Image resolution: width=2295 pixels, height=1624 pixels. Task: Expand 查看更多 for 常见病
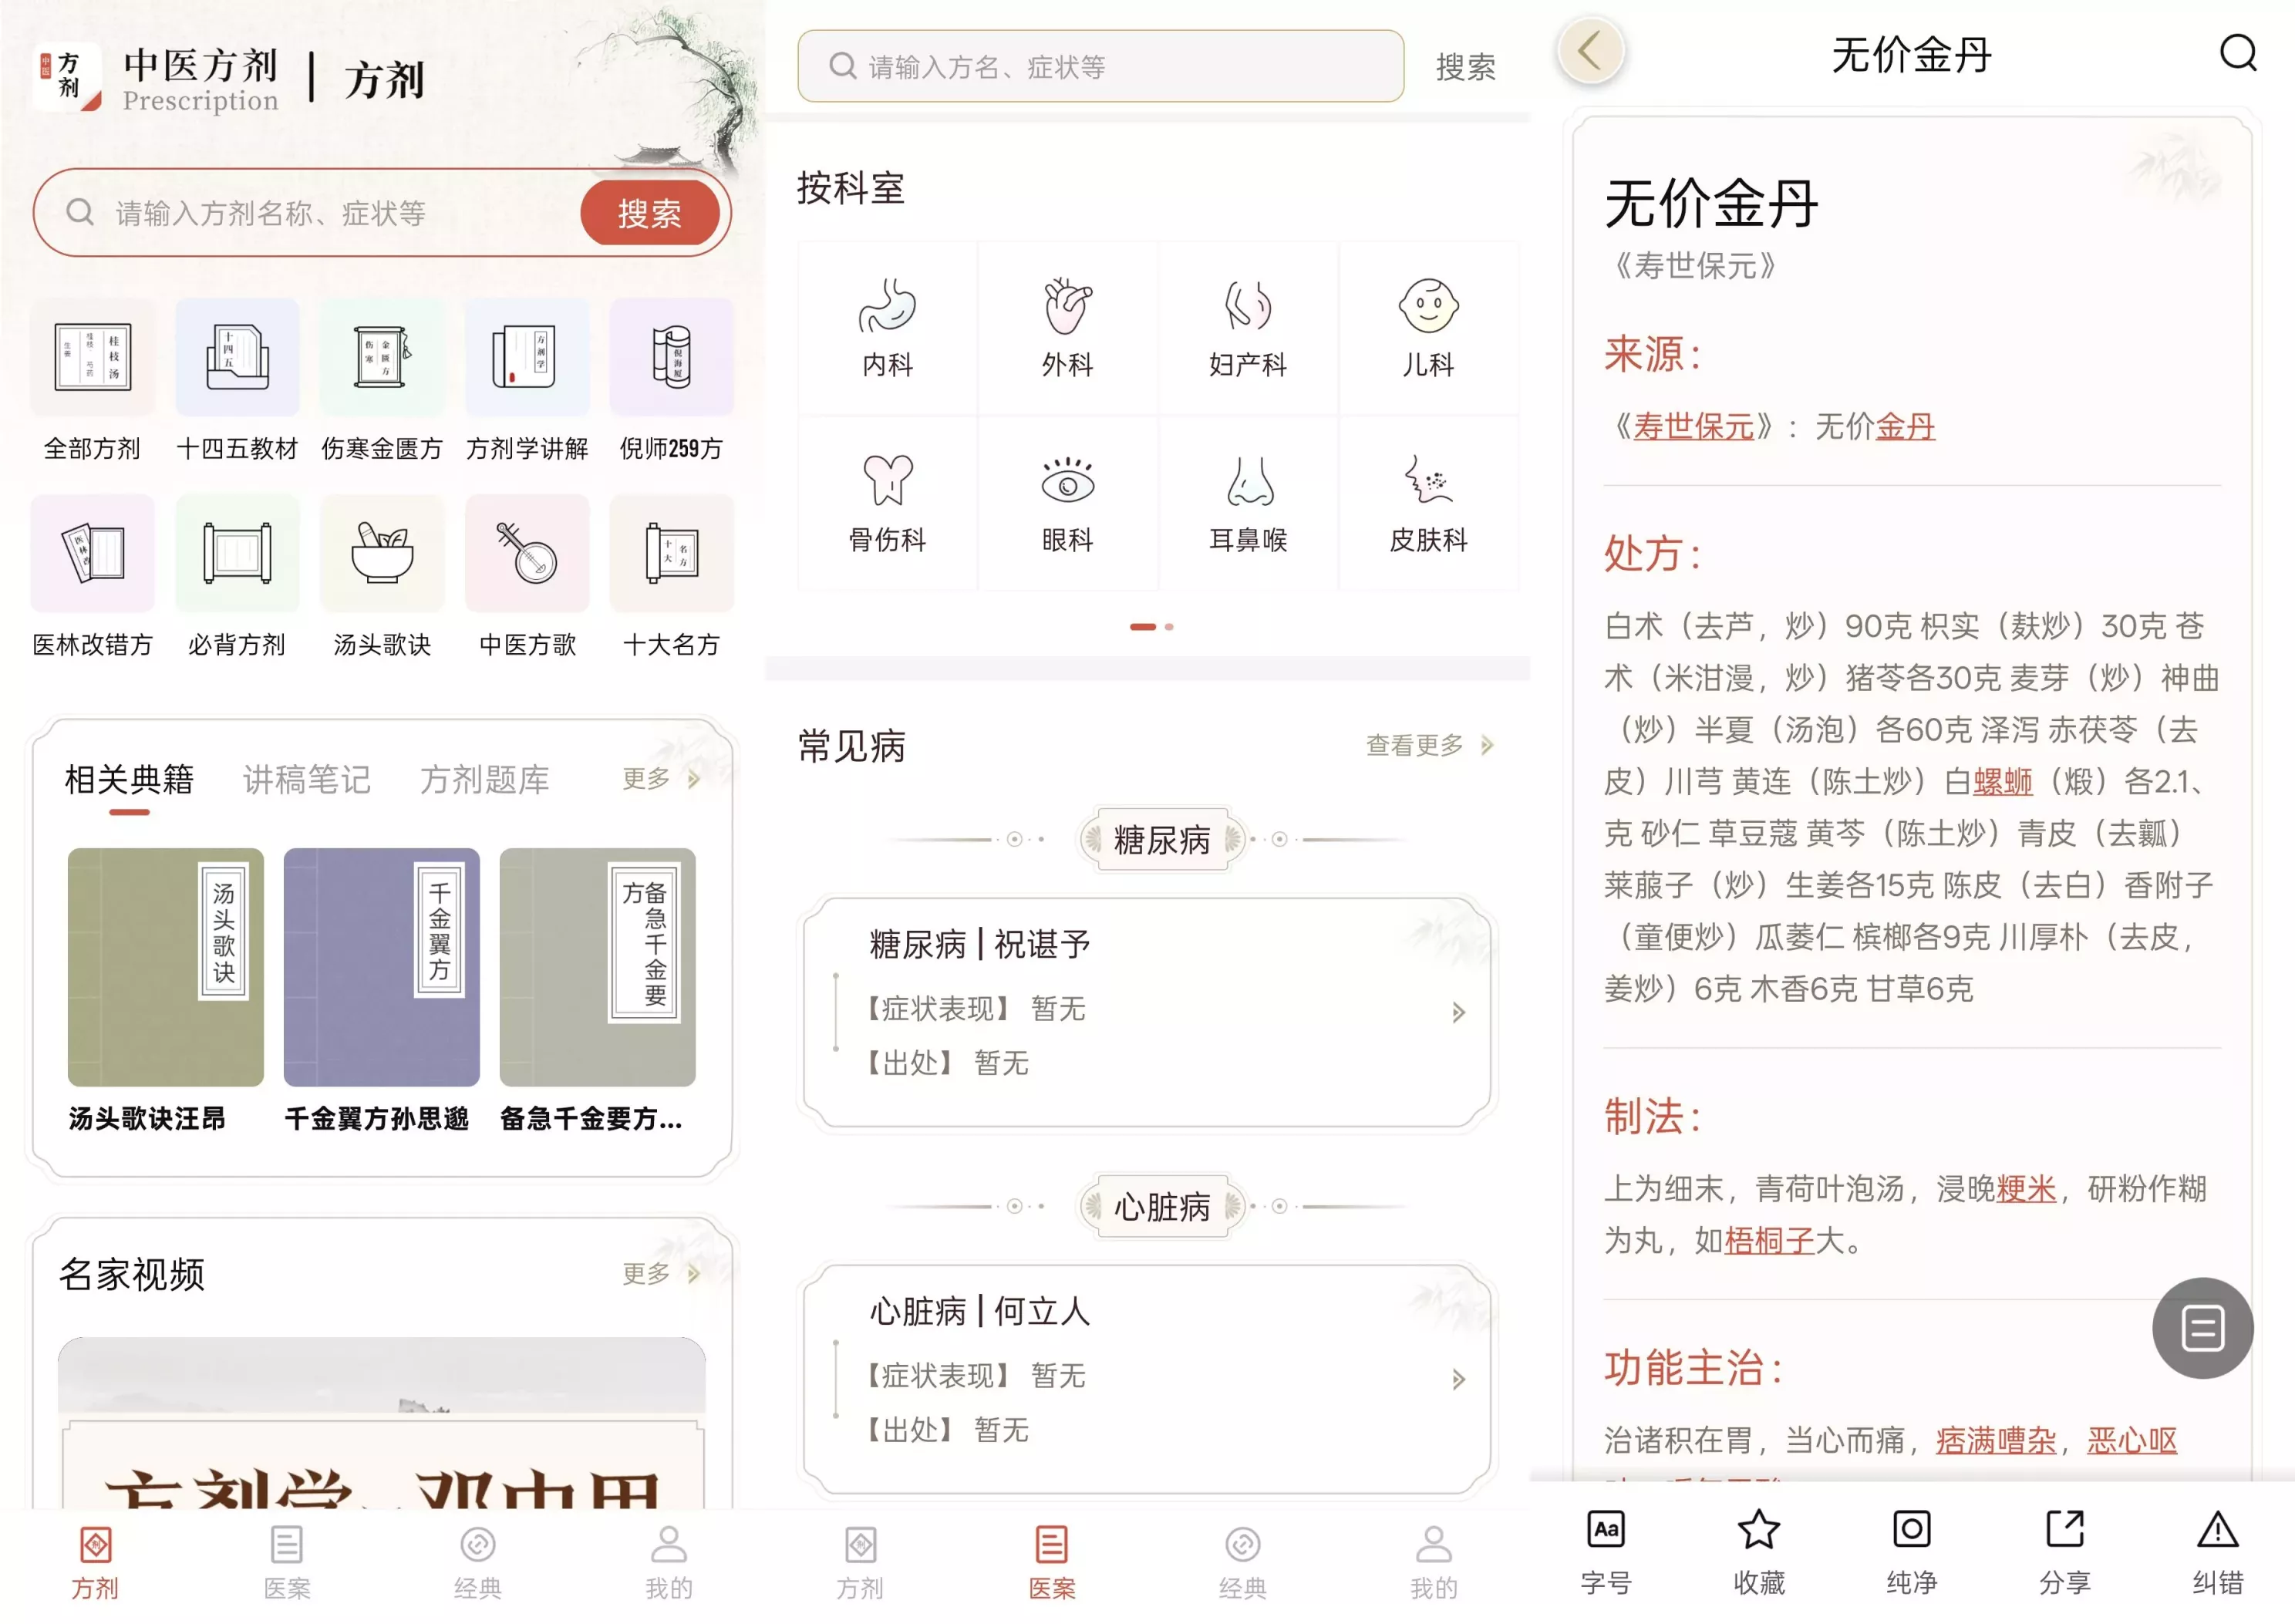[1428, 745]
